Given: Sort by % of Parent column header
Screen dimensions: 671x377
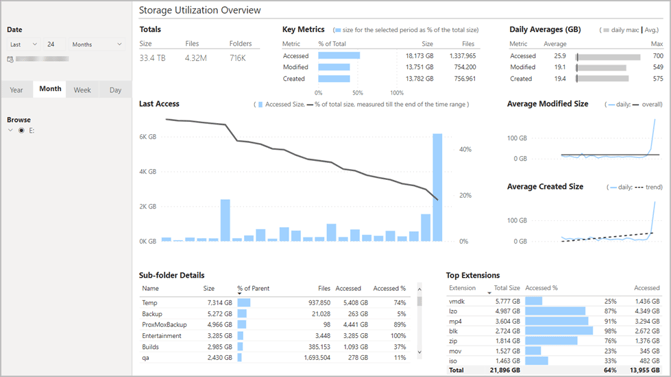Looking at the screenshot, I should coord(253,288).
